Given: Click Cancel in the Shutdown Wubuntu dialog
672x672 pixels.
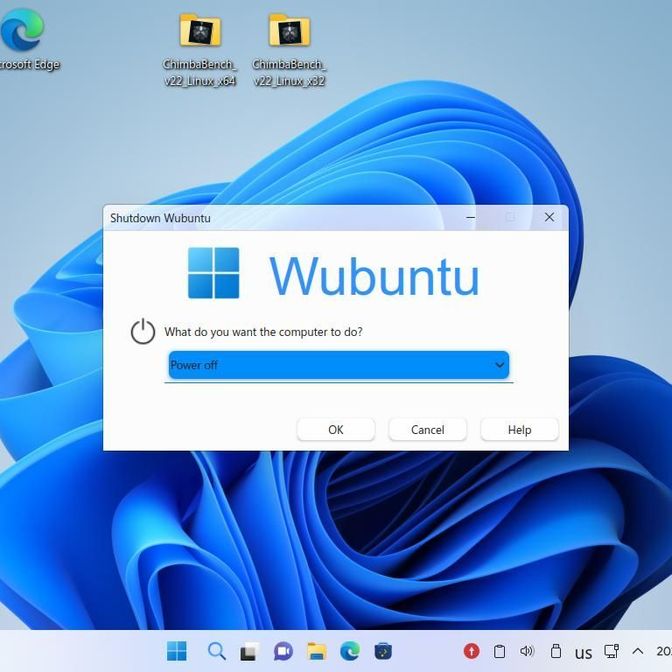Looking at the screenshot, I should point(428,429).
